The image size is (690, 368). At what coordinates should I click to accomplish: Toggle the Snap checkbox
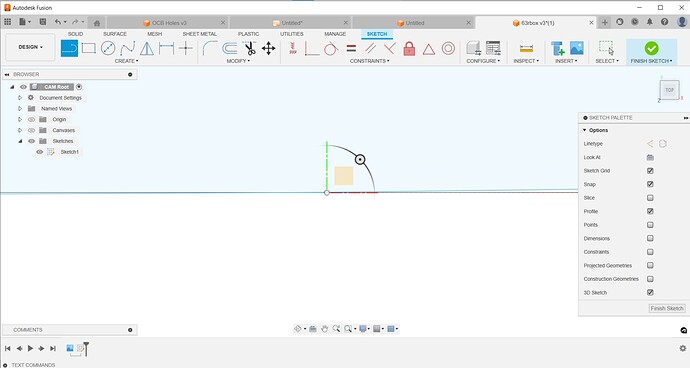coord(650,184)
